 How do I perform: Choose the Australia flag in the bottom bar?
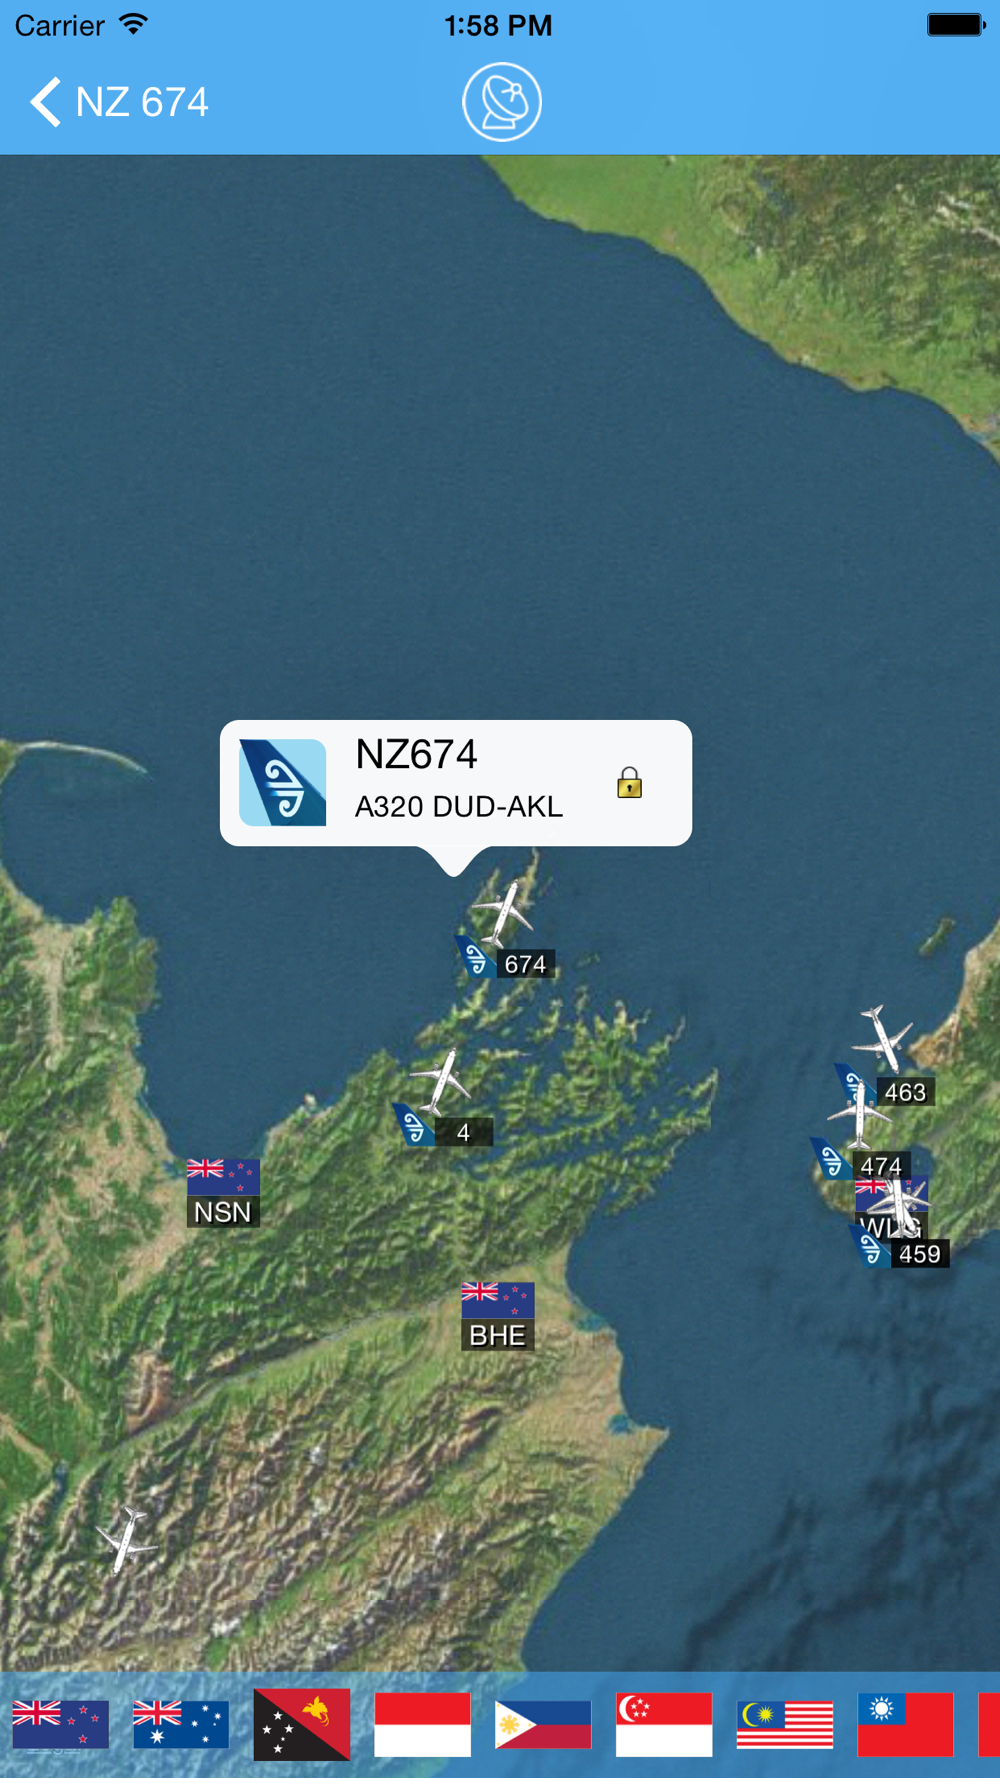[x=181, y=1725]
